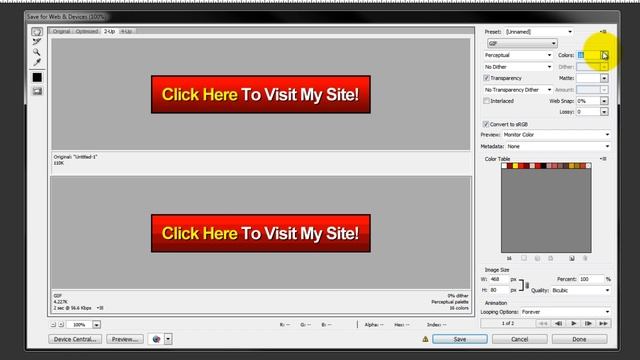Click delete selected colors trash icon
The width and height of the screenshot is (640, 360).
pyautogui.click(x=585, y=258)
